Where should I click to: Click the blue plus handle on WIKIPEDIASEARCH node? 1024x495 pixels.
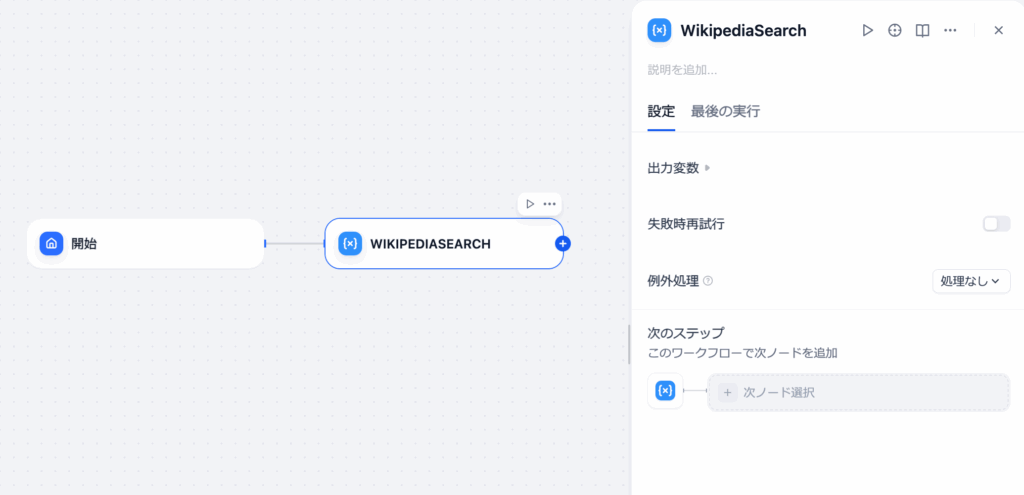[x=563, y=243]
